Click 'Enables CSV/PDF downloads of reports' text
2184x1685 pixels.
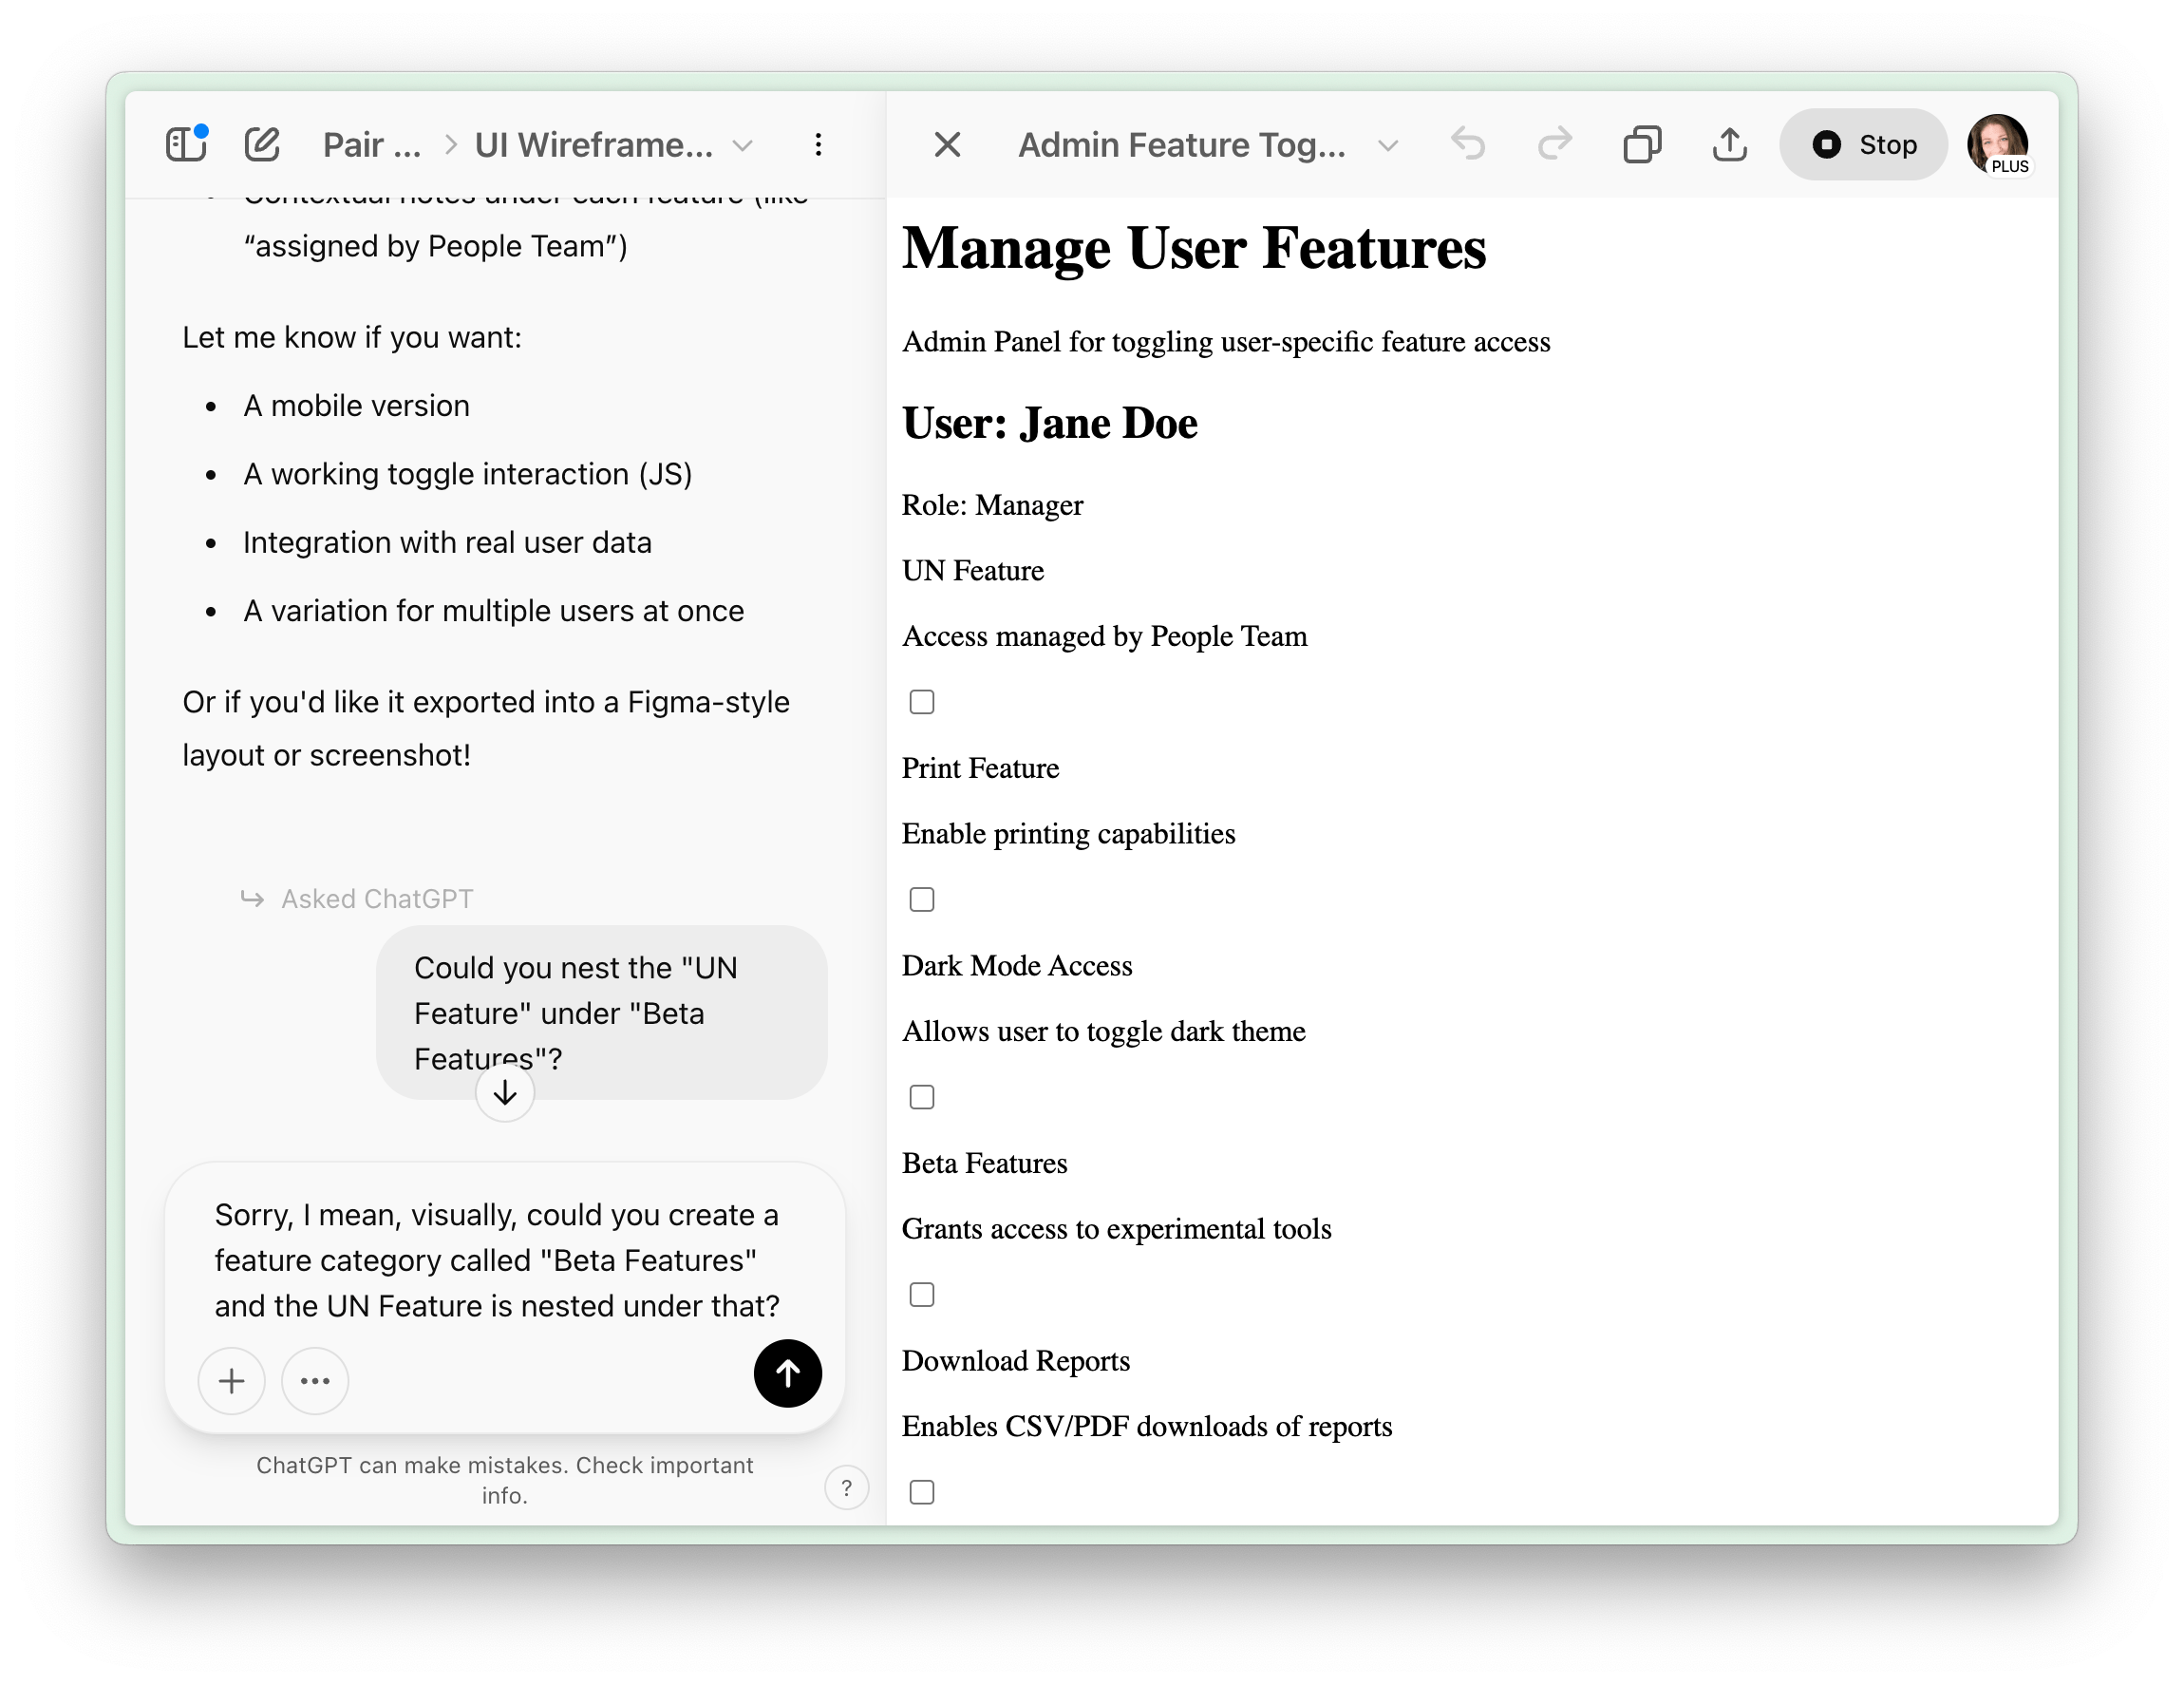click(x=1147, y=1426)
